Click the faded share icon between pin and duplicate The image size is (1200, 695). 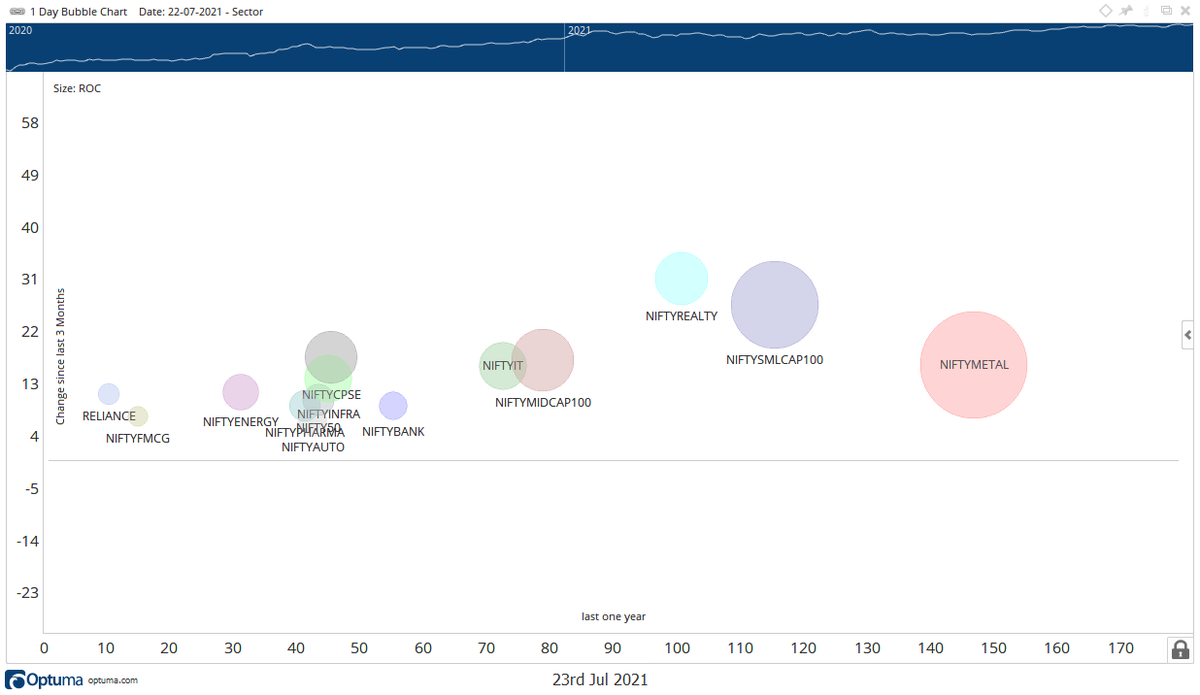pyautogui.click(x=1146, y=10)
